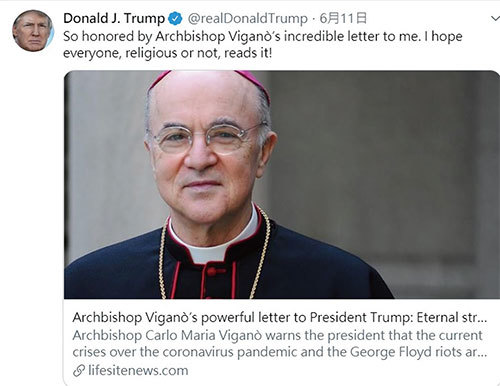The image size is (500, 386).
Task: Click the chain link icon beside lifesitenews.com
Action: click(79, 371)
